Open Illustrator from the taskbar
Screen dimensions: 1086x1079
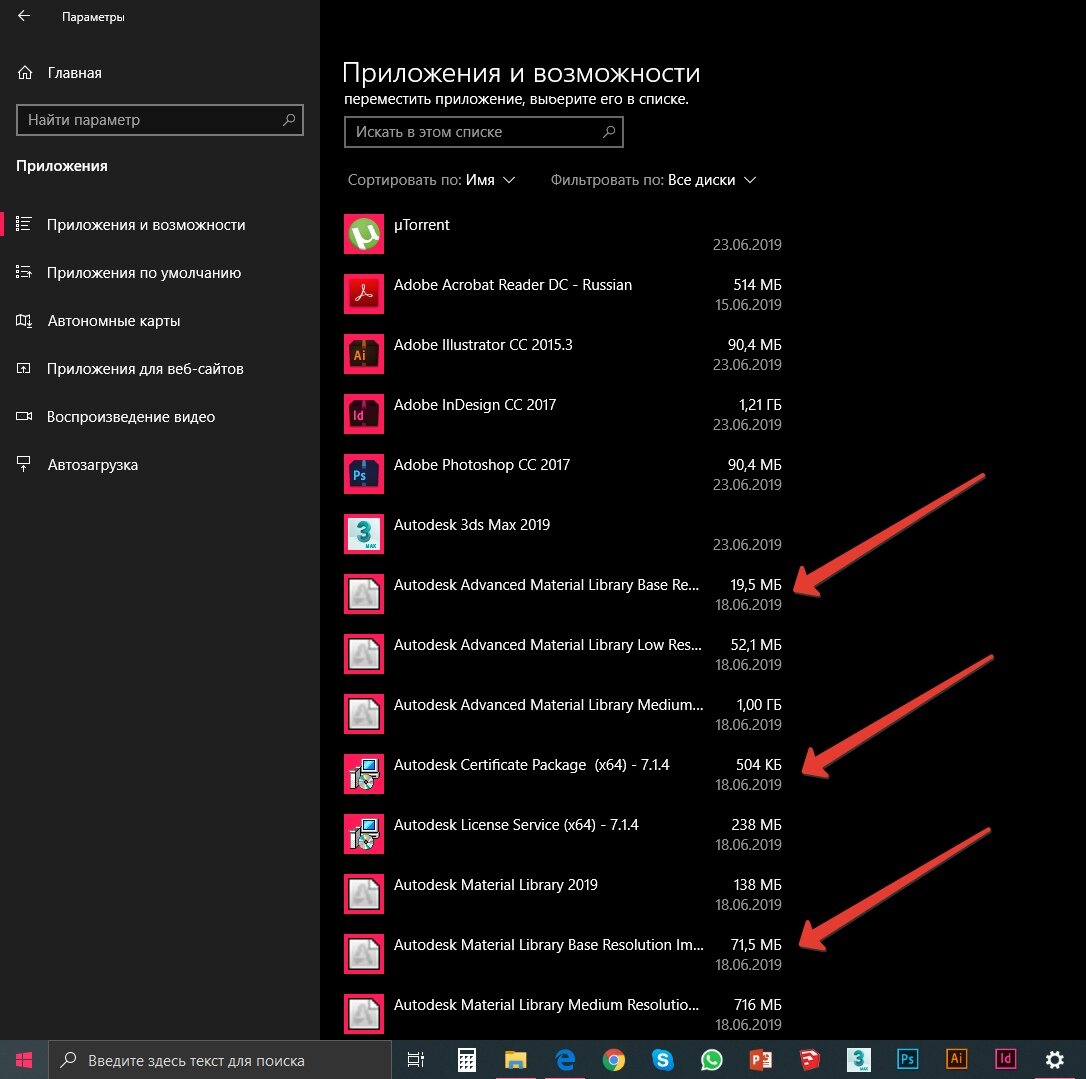(956, 1060)
